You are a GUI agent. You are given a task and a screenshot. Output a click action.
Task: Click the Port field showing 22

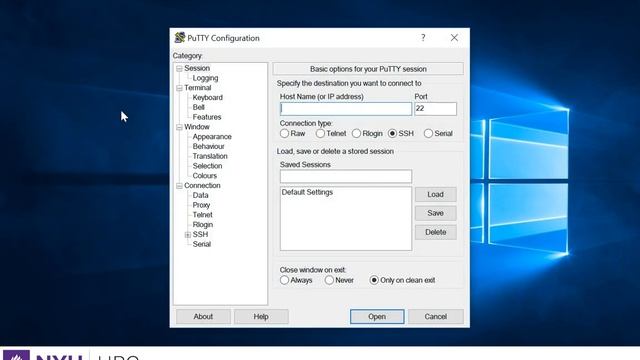tap(436, 109)
